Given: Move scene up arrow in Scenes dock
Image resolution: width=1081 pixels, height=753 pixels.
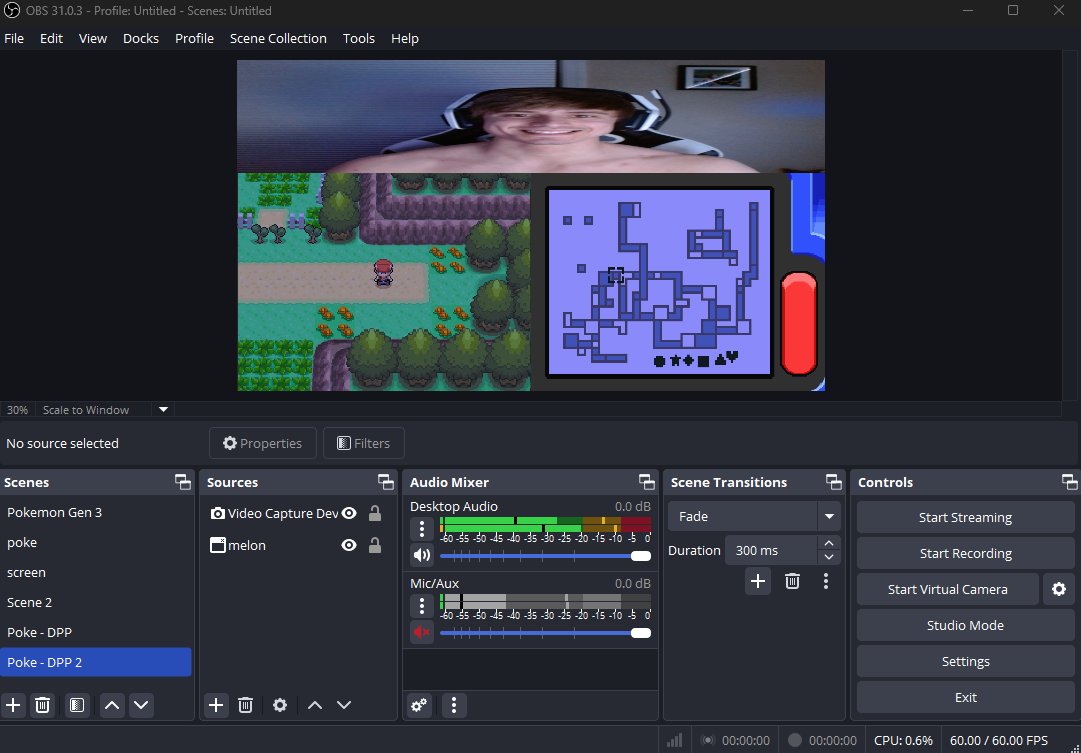Looking at the screenshot, I should [112, 705].
